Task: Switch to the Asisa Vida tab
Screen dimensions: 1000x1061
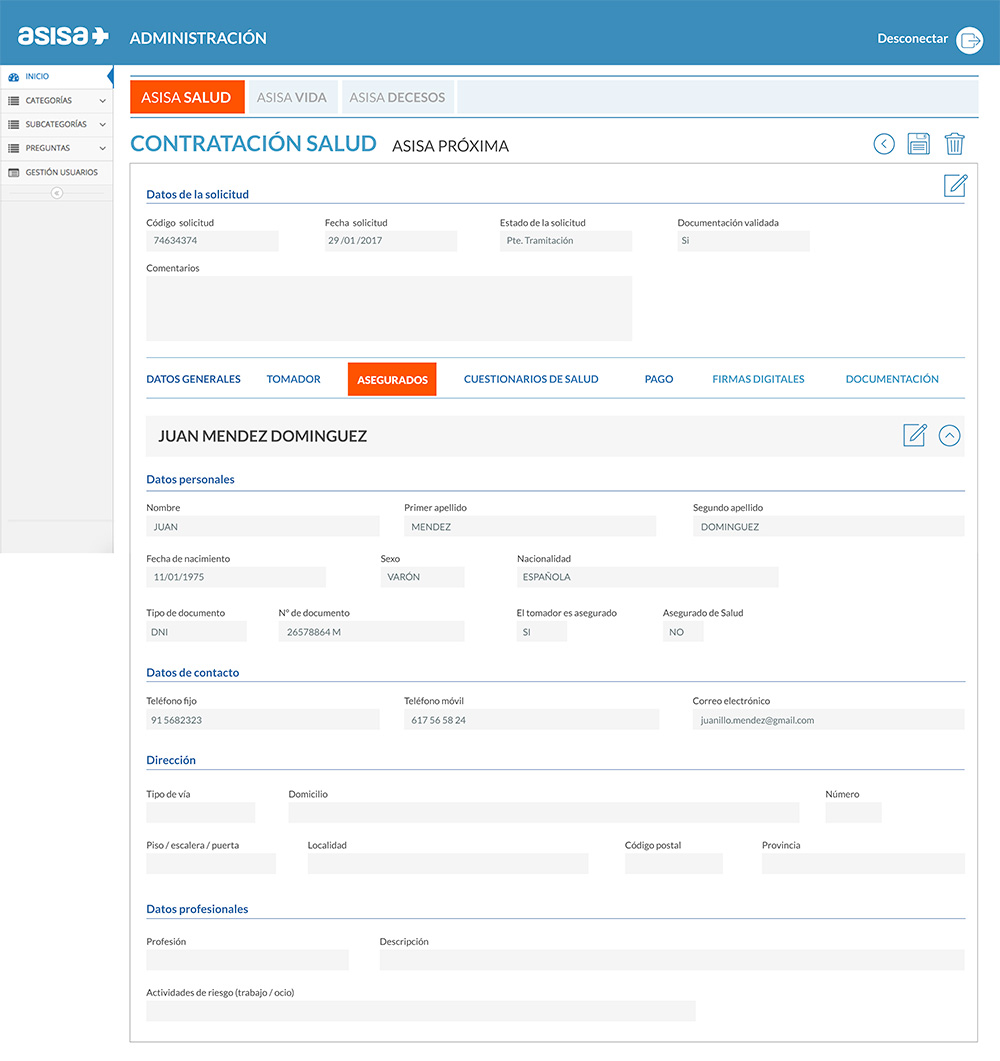Action: pos(292,98)
